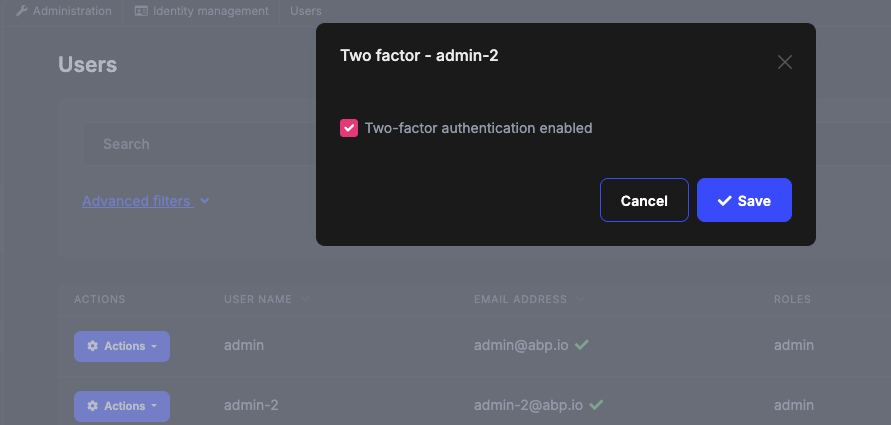Click the gear icon in admin's Actions button

(93, 346)
